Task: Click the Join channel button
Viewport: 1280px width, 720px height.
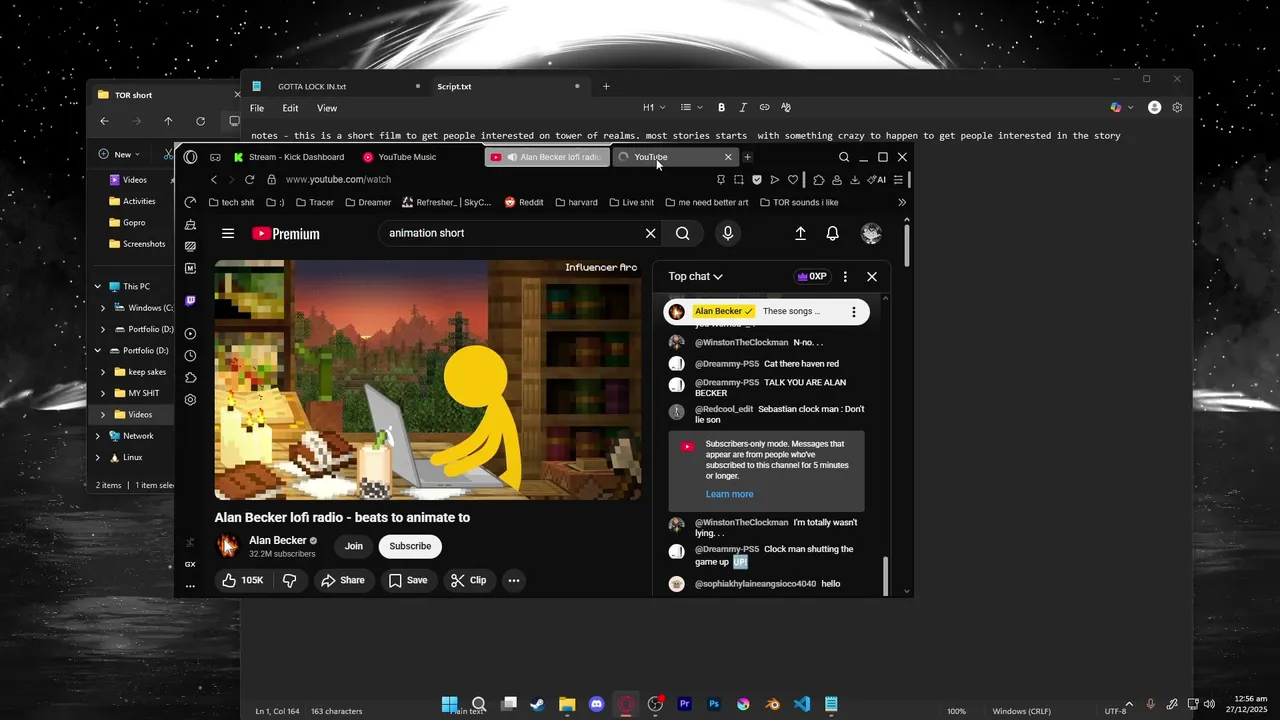Action: click(354, 546)
